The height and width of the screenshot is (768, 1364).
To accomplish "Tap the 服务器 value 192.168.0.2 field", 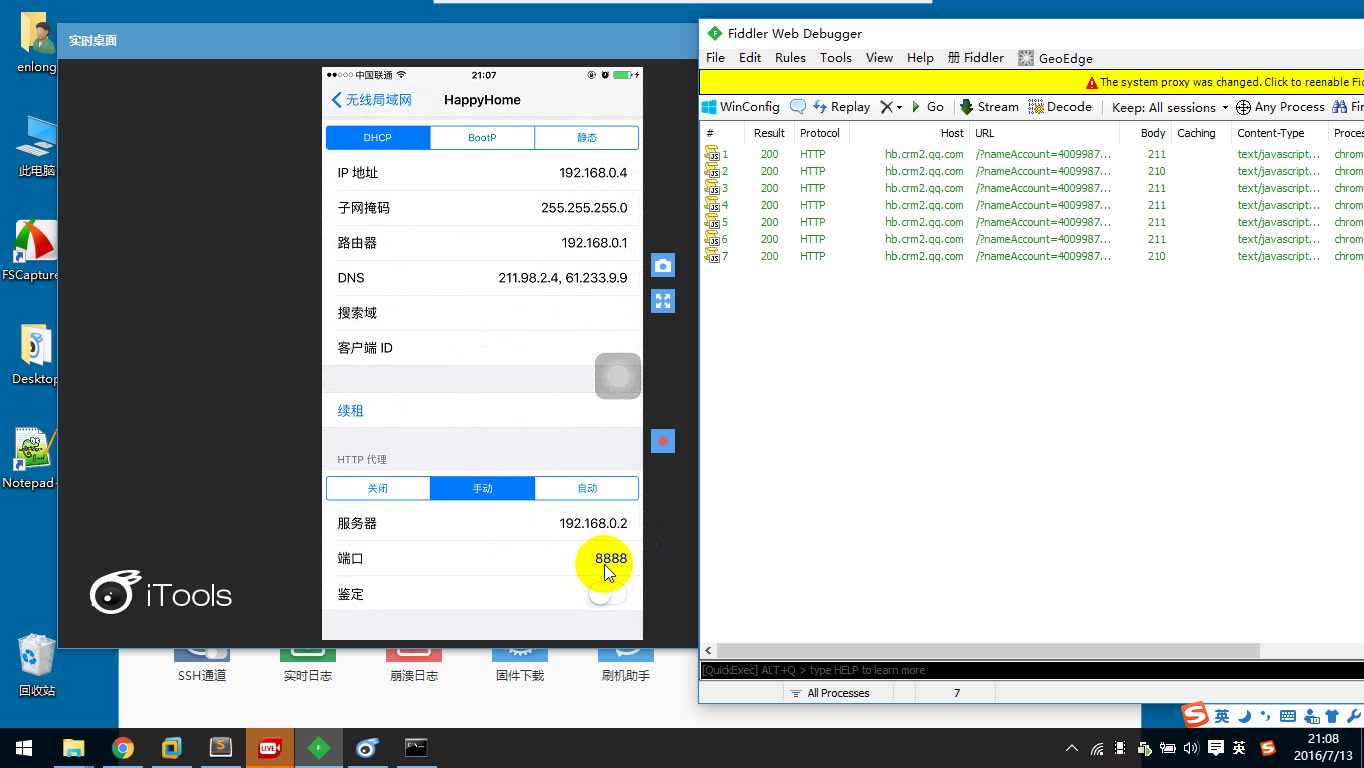I will (x=593, y=523).
